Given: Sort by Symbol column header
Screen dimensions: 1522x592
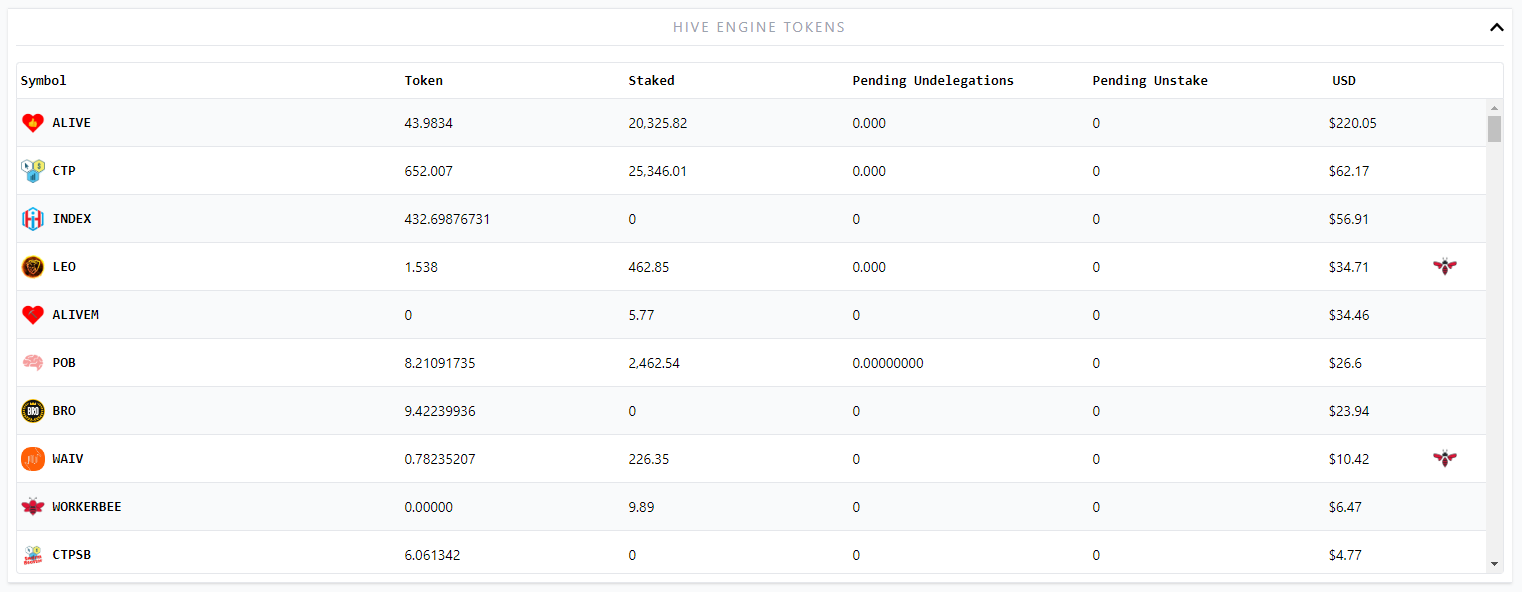Looking at the screenshot, I should point(44,81).
